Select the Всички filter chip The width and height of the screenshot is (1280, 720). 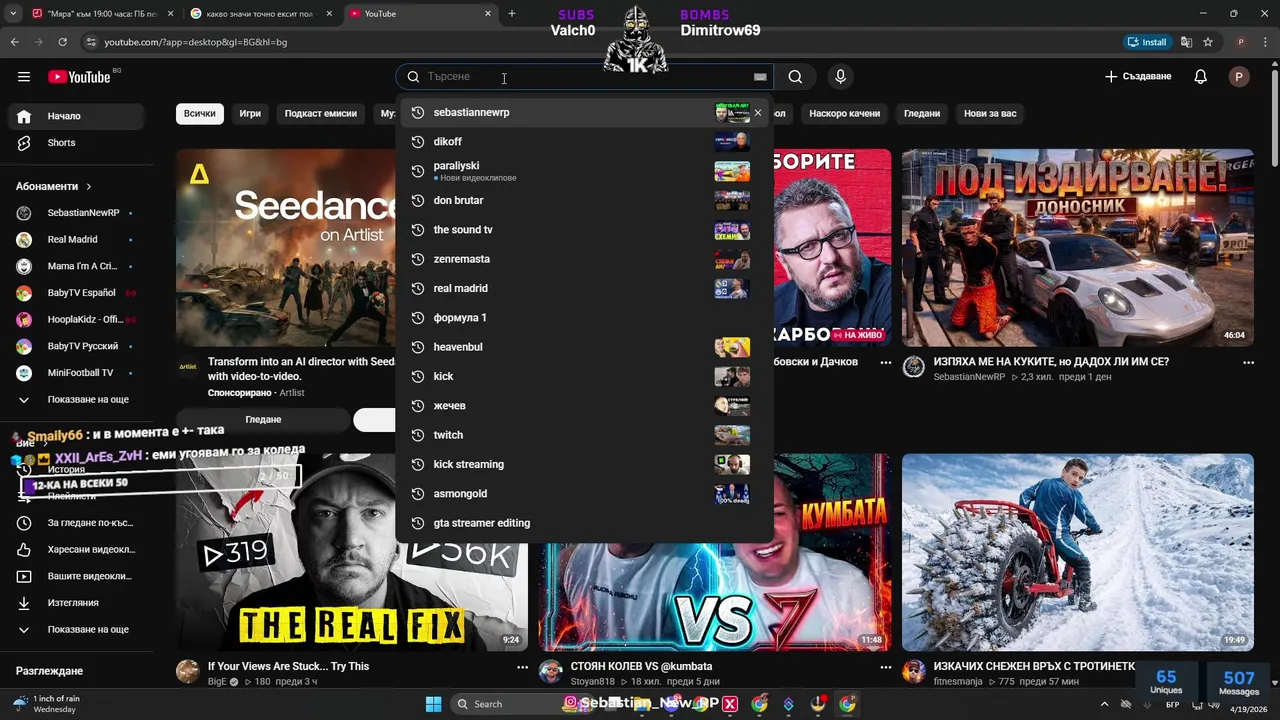(199, 114)
